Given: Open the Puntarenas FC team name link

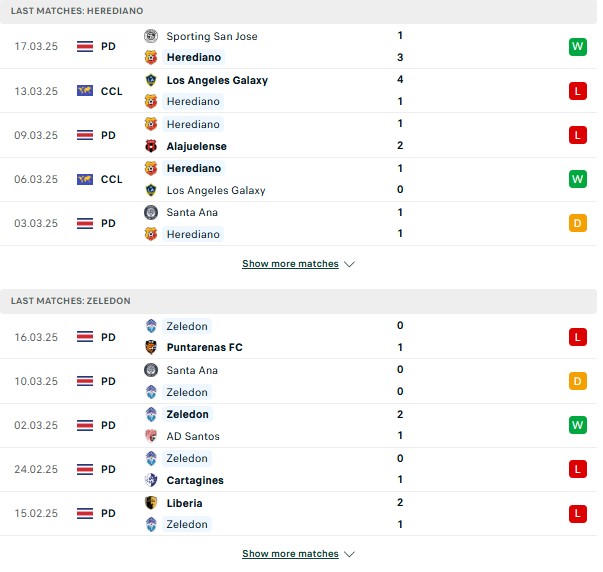Looking at the screenshot, I should (205, 347).
